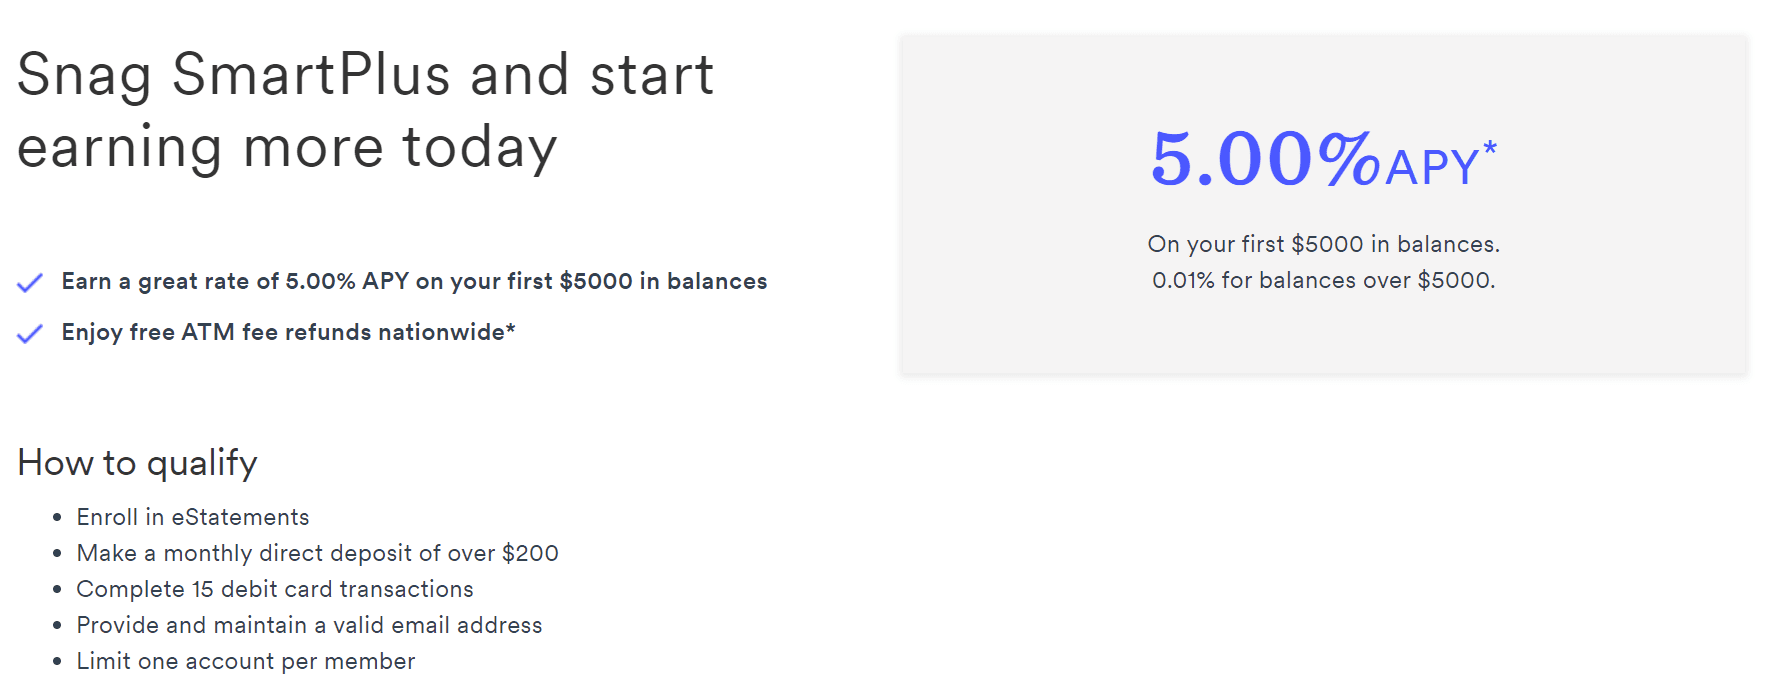Click the large 5.00% rate figure
Viewport: 1767px width, 681px height.
pyautogui.click(x=1265, y=158)
